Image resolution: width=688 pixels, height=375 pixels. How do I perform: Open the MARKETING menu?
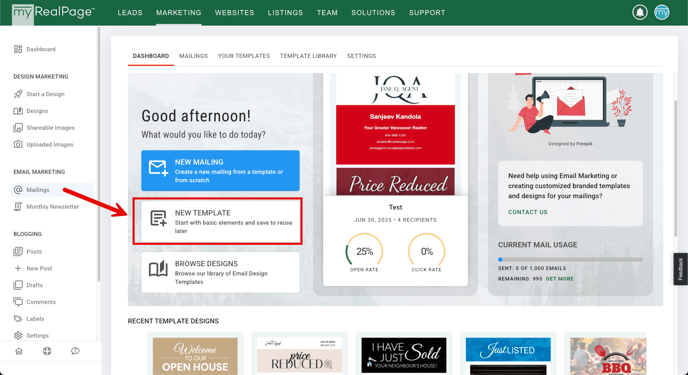[179, 13]
